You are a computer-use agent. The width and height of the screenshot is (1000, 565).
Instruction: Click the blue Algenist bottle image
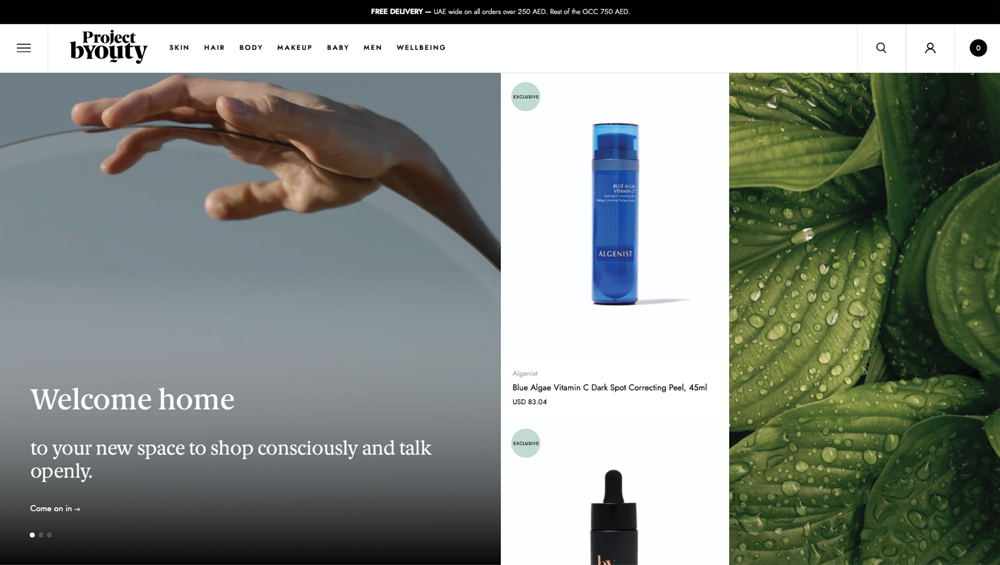[x=615, y=214]
